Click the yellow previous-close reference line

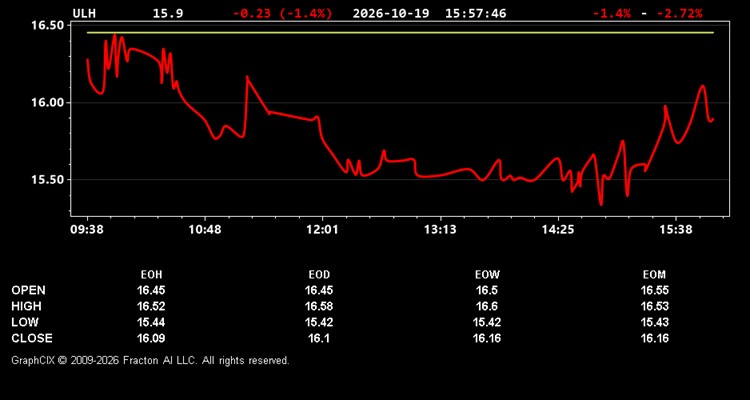(x=400, y=33)
